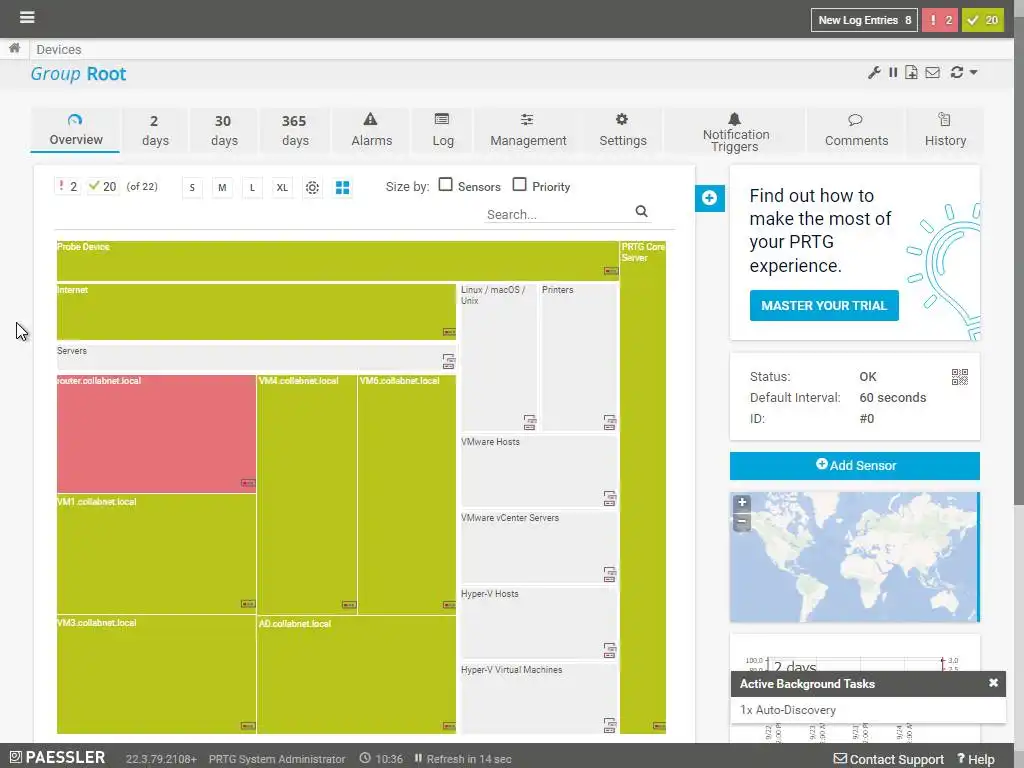Viewport: 1024px width, 768px height.
Task: Filter by 2 down sensors status
Action: (68, 187)
